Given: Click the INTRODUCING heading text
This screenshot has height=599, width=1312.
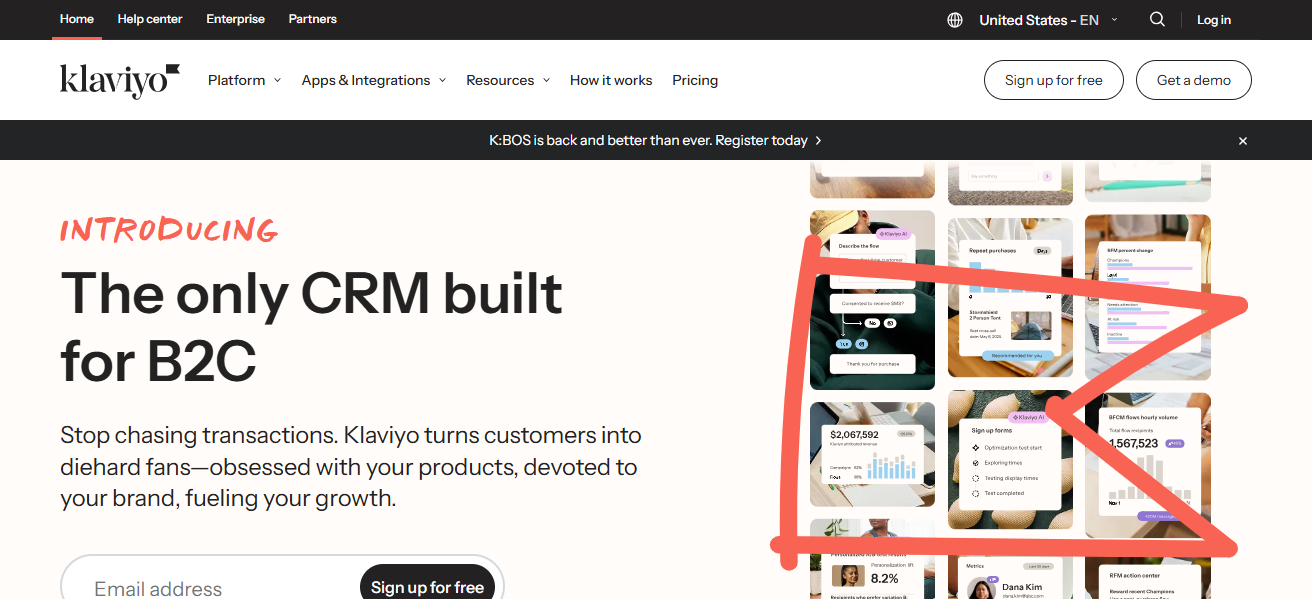Looking at the screenshot, I should click(x=168, y=230).
